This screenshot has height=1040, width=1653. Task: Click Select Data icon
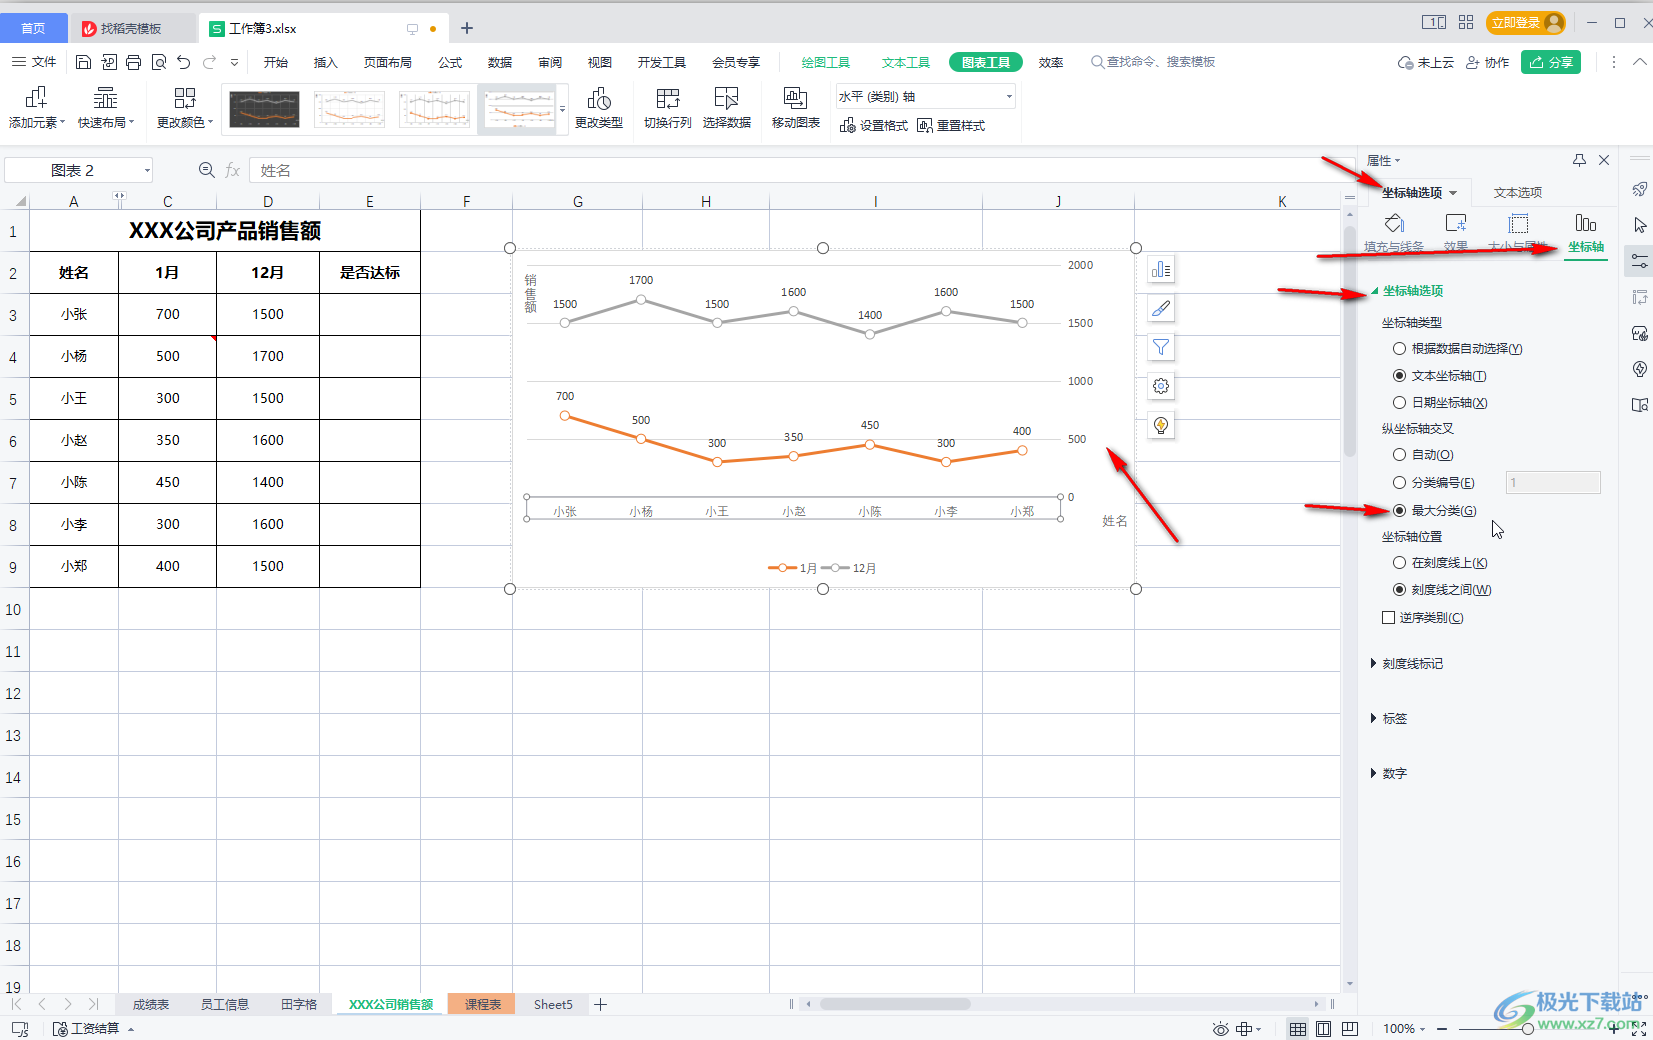click(x=727, y=108)
